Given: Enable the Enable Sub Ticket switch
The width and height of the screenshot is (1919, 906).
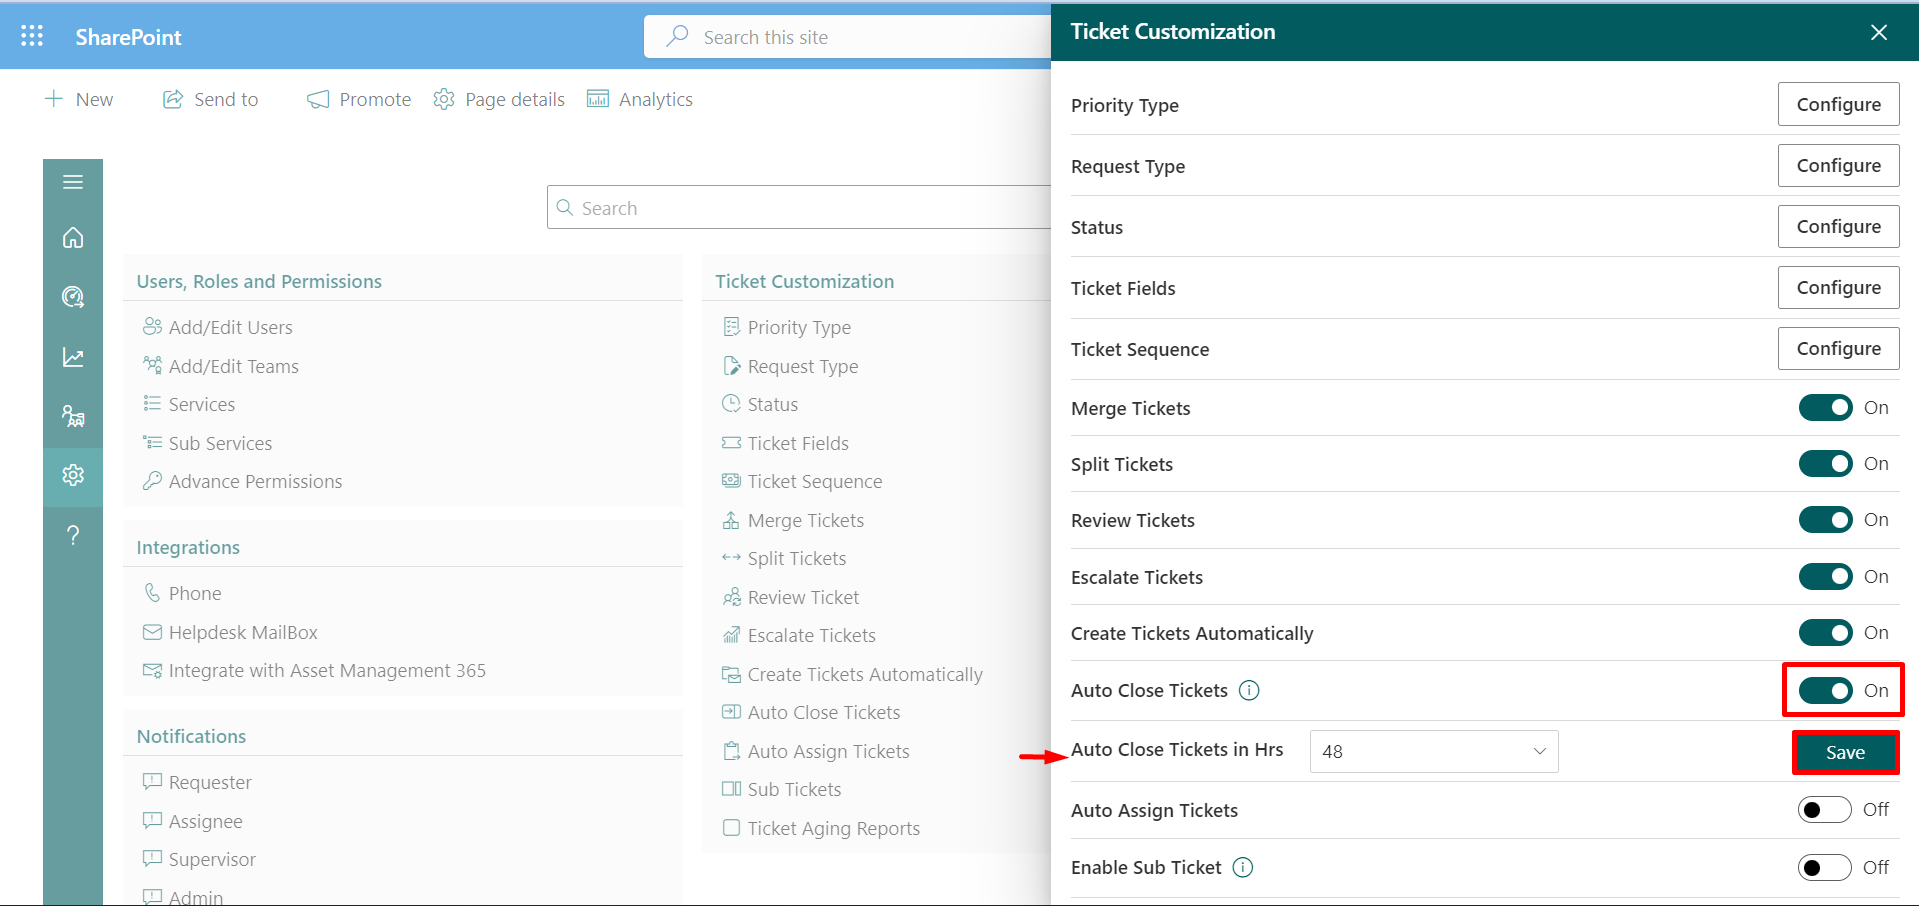Looking at the screenshot, I should pyautogui.click(x=1825, y=867).
